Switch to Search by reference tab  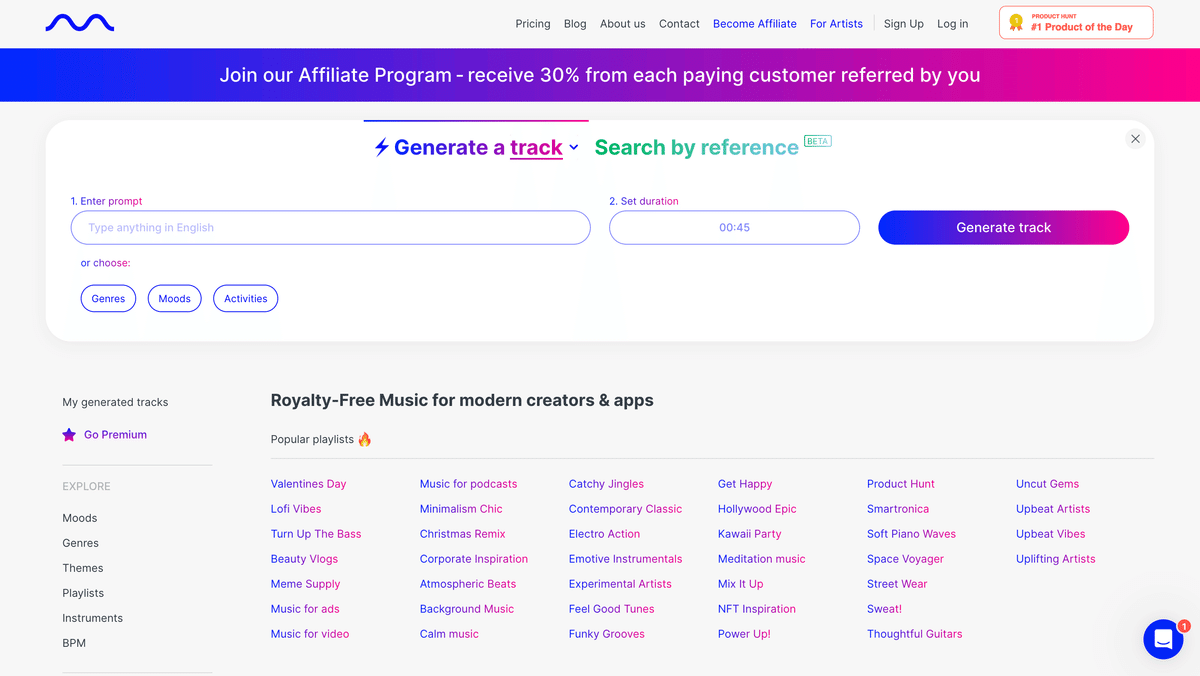[x=696, y=147]
